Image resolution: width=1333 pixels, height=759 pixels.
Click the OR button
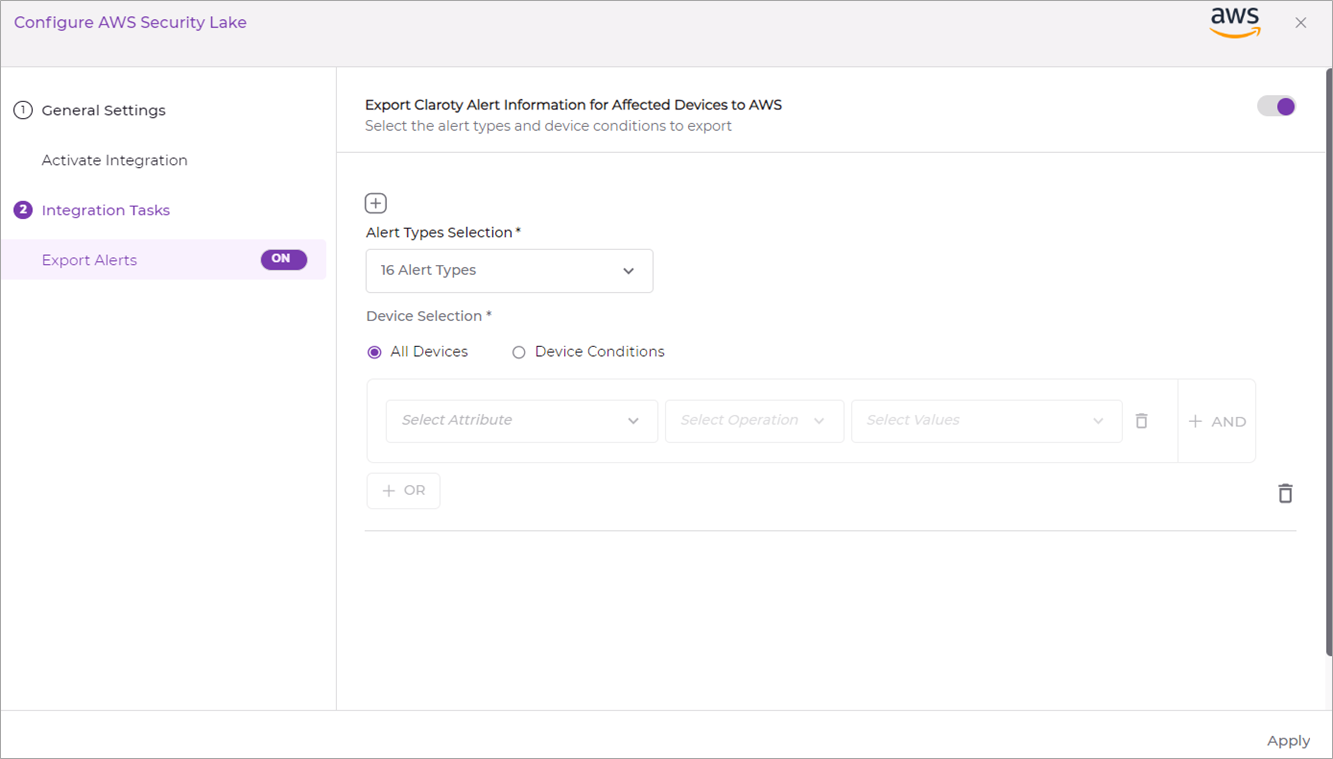(x=404, y=490)
